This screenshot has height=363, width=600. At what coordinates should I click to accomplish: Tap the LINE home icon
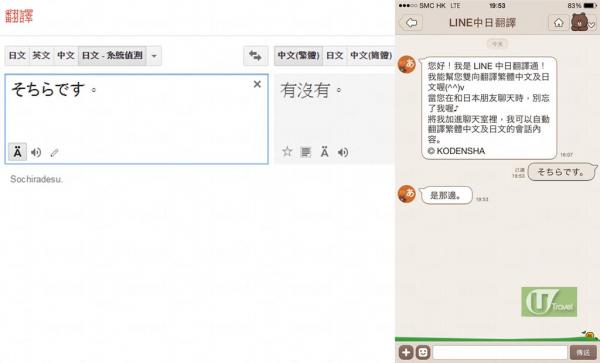[x=559, y=23]
